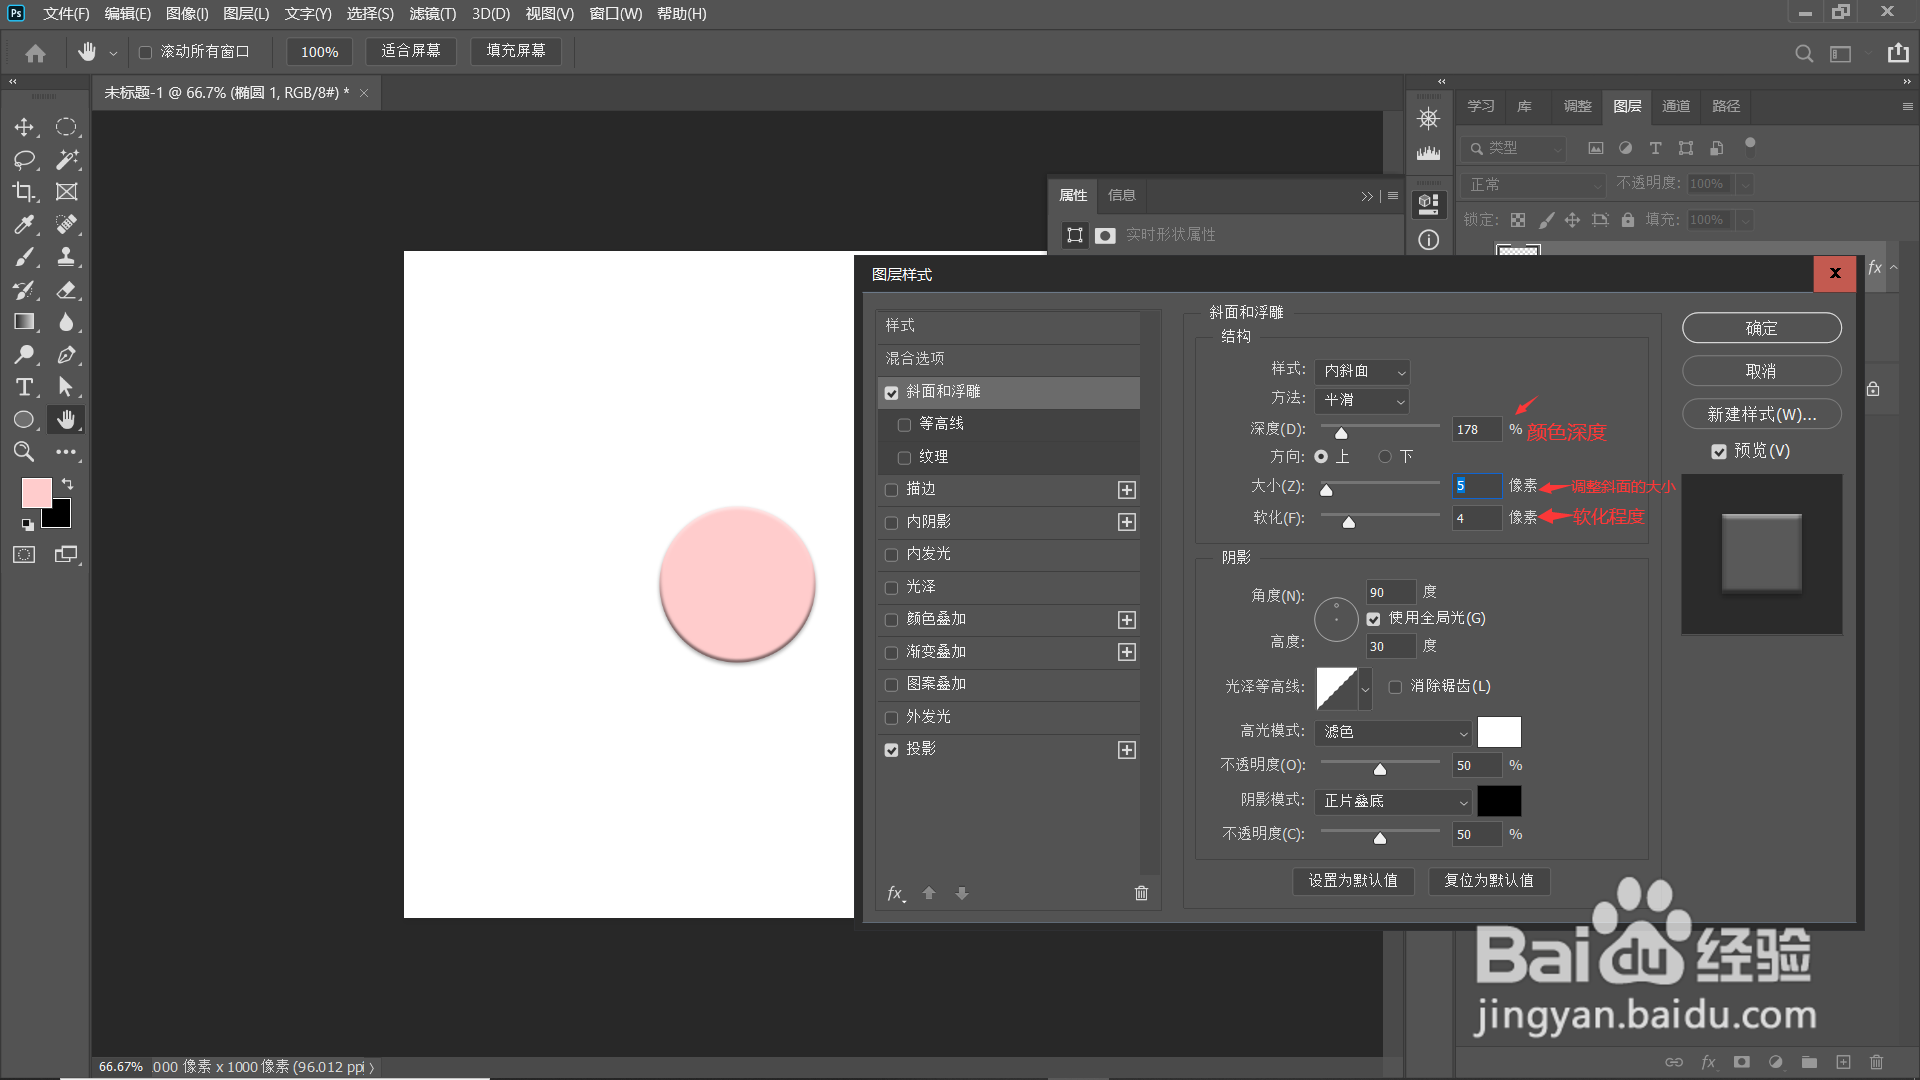
Task: Switch to the 通道 tab
Action: (x=1676, y=106)
